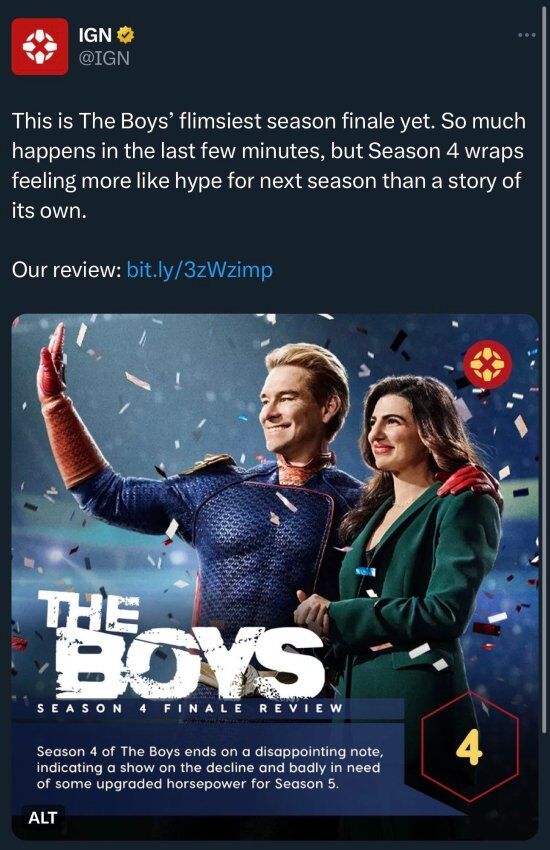Click the gold eagle shoulder pad on suit
This screenshot has width=550, height=850.
coord(209,464)
